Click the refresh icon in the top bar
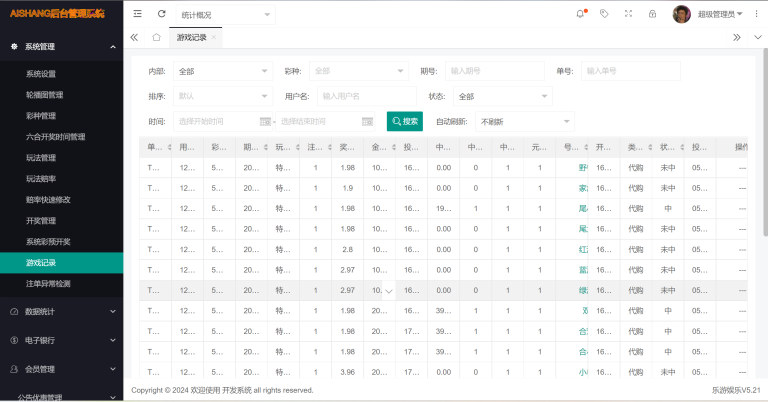Screen dimensions: 768x402 click(162, 14)
